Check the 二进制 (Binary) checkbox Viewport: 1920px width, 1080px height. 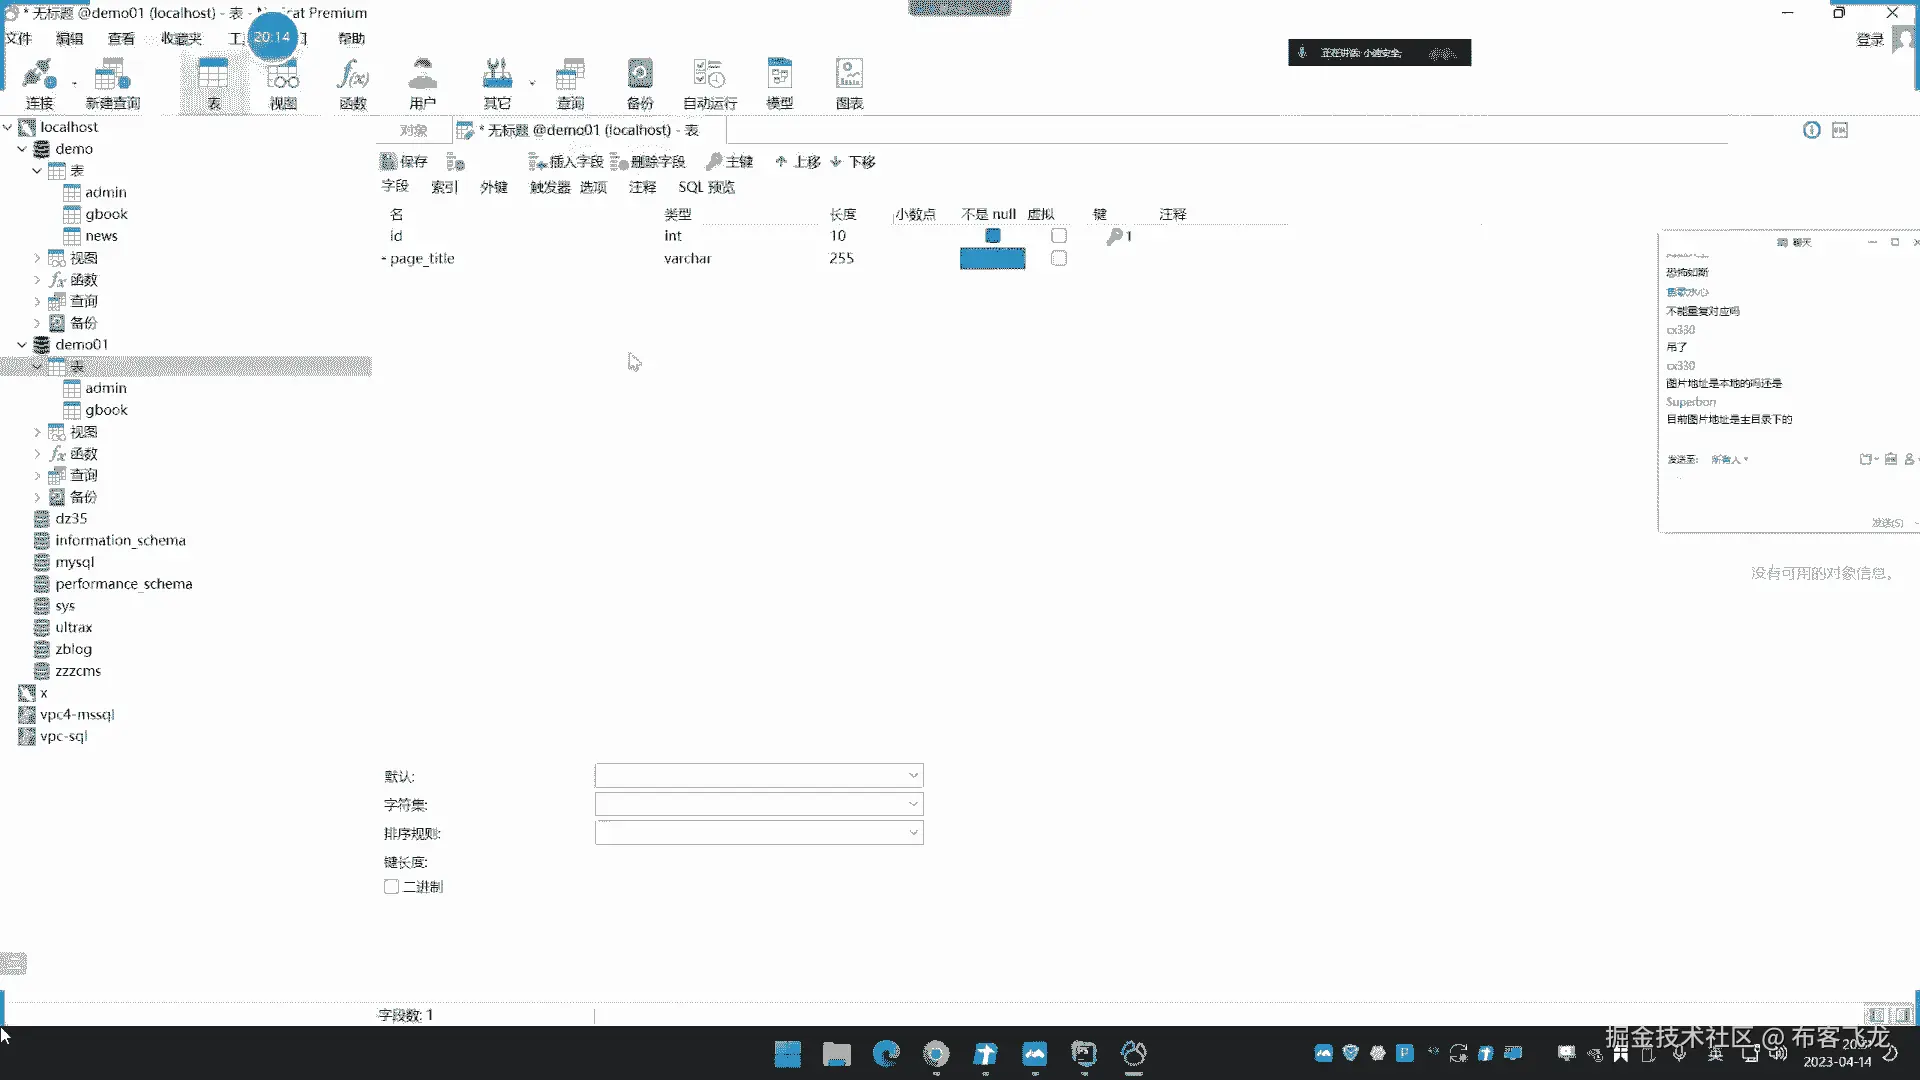[392, 887]
